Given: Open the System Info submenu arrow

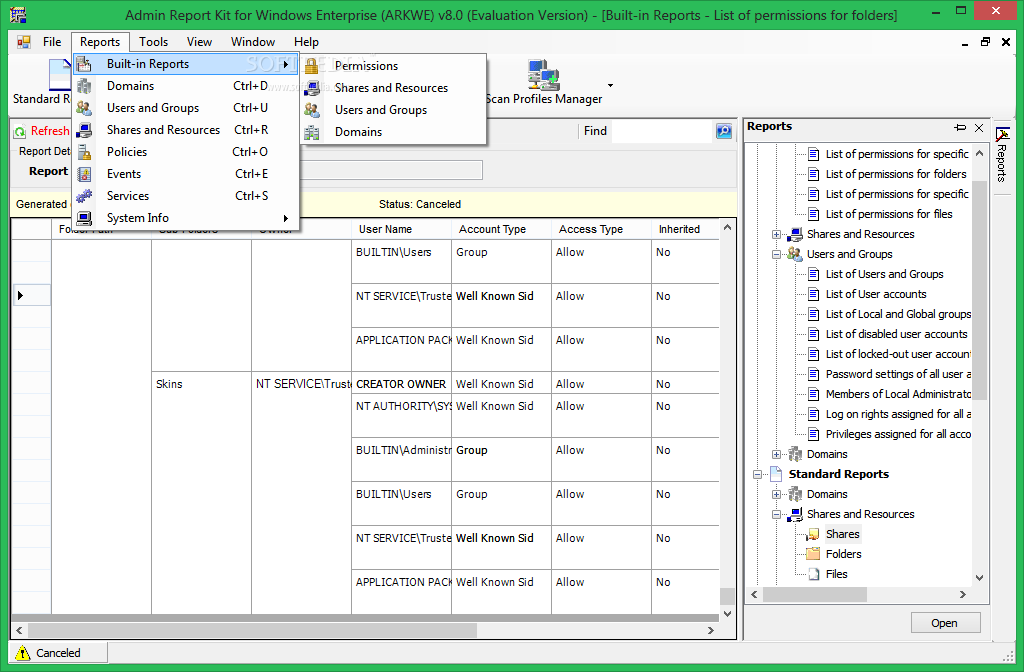Looking at the screenshot, I should [286, 218].
